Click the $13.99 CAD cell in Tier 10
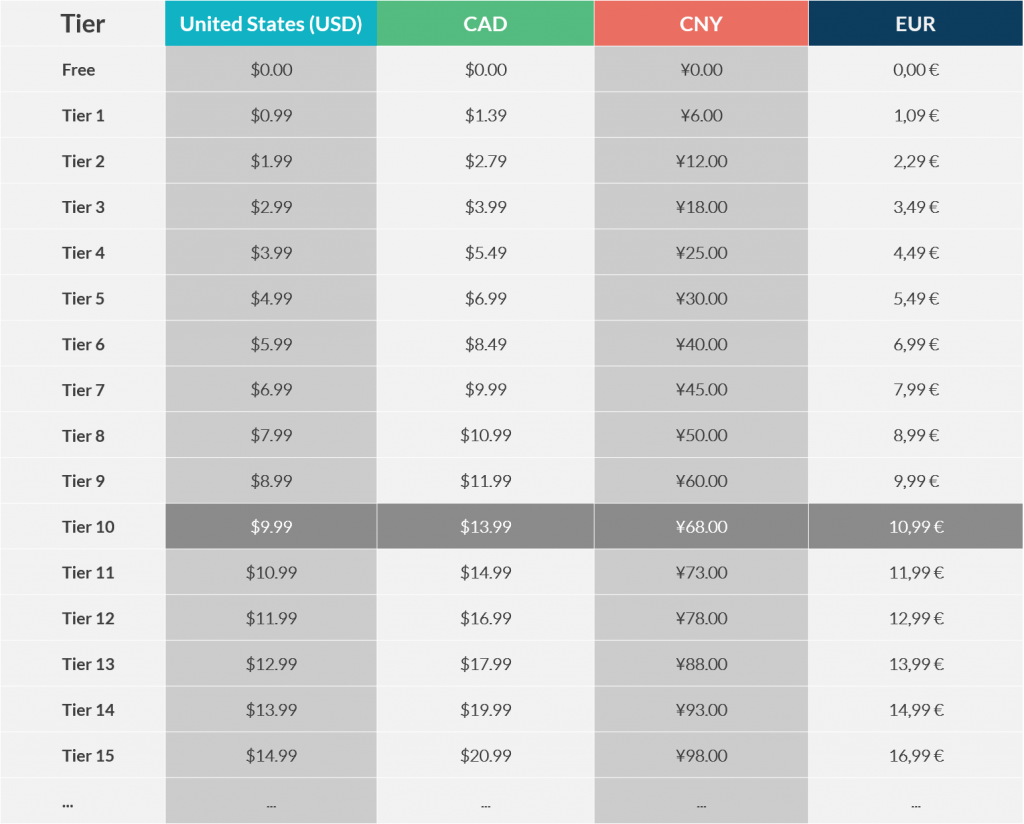The image size is (1024, 824). (x=485, y=526)
